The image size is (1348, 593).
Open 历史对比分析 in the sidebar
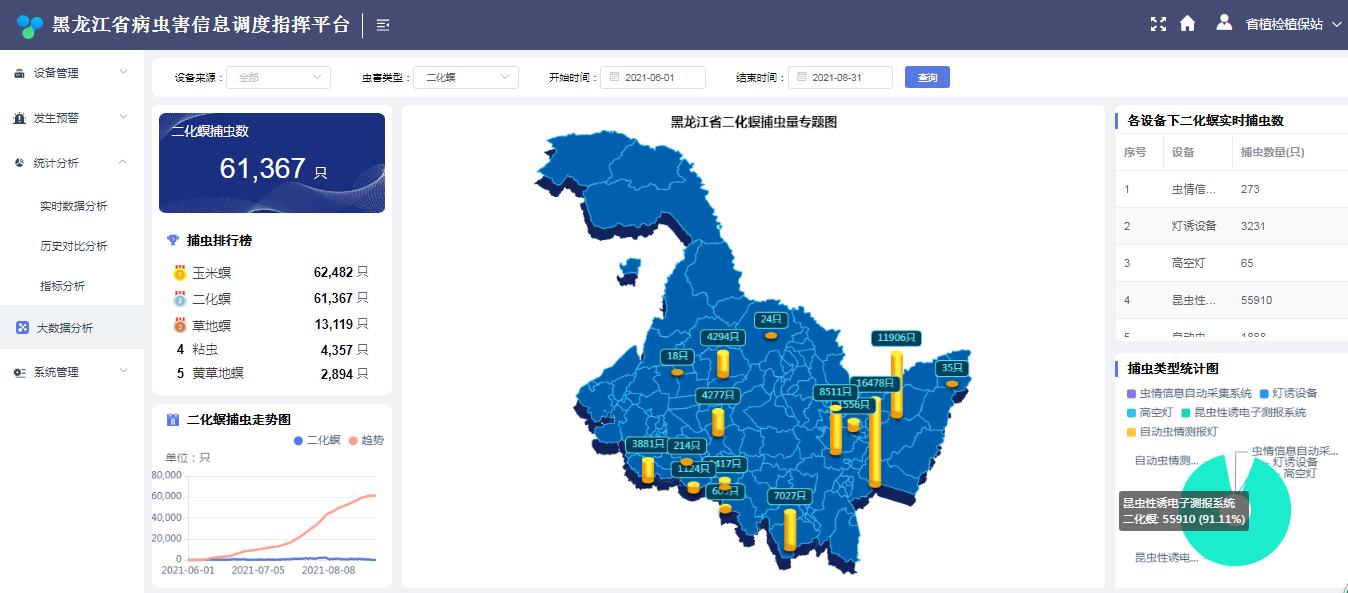pyautogui.click(x=73, y=246)
